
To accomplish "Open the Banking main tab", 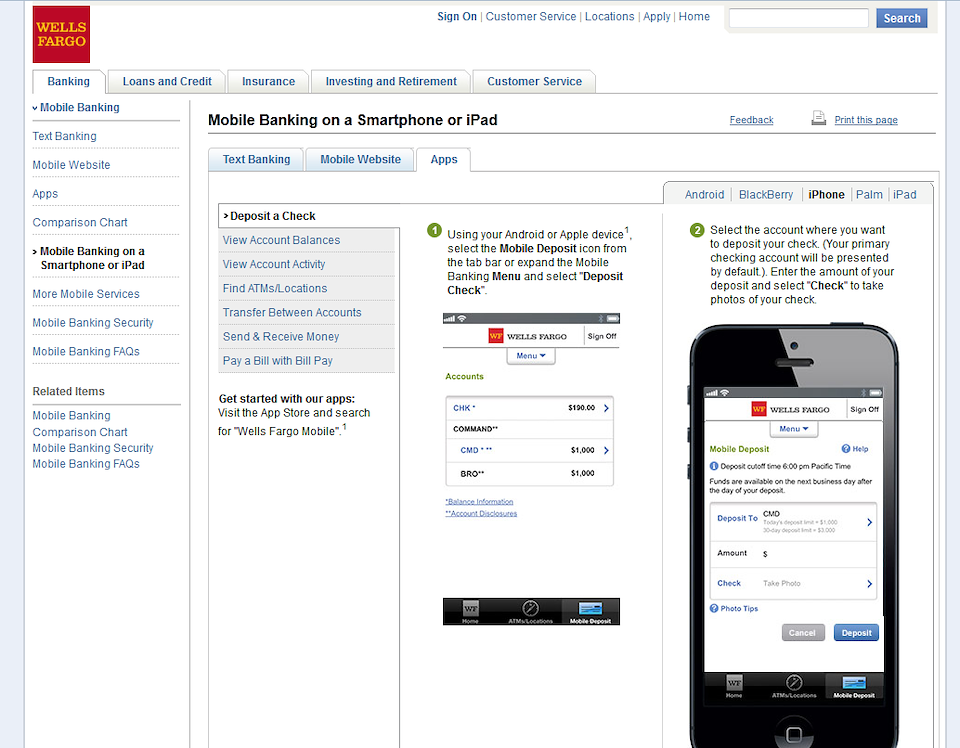I will (69, 81).
